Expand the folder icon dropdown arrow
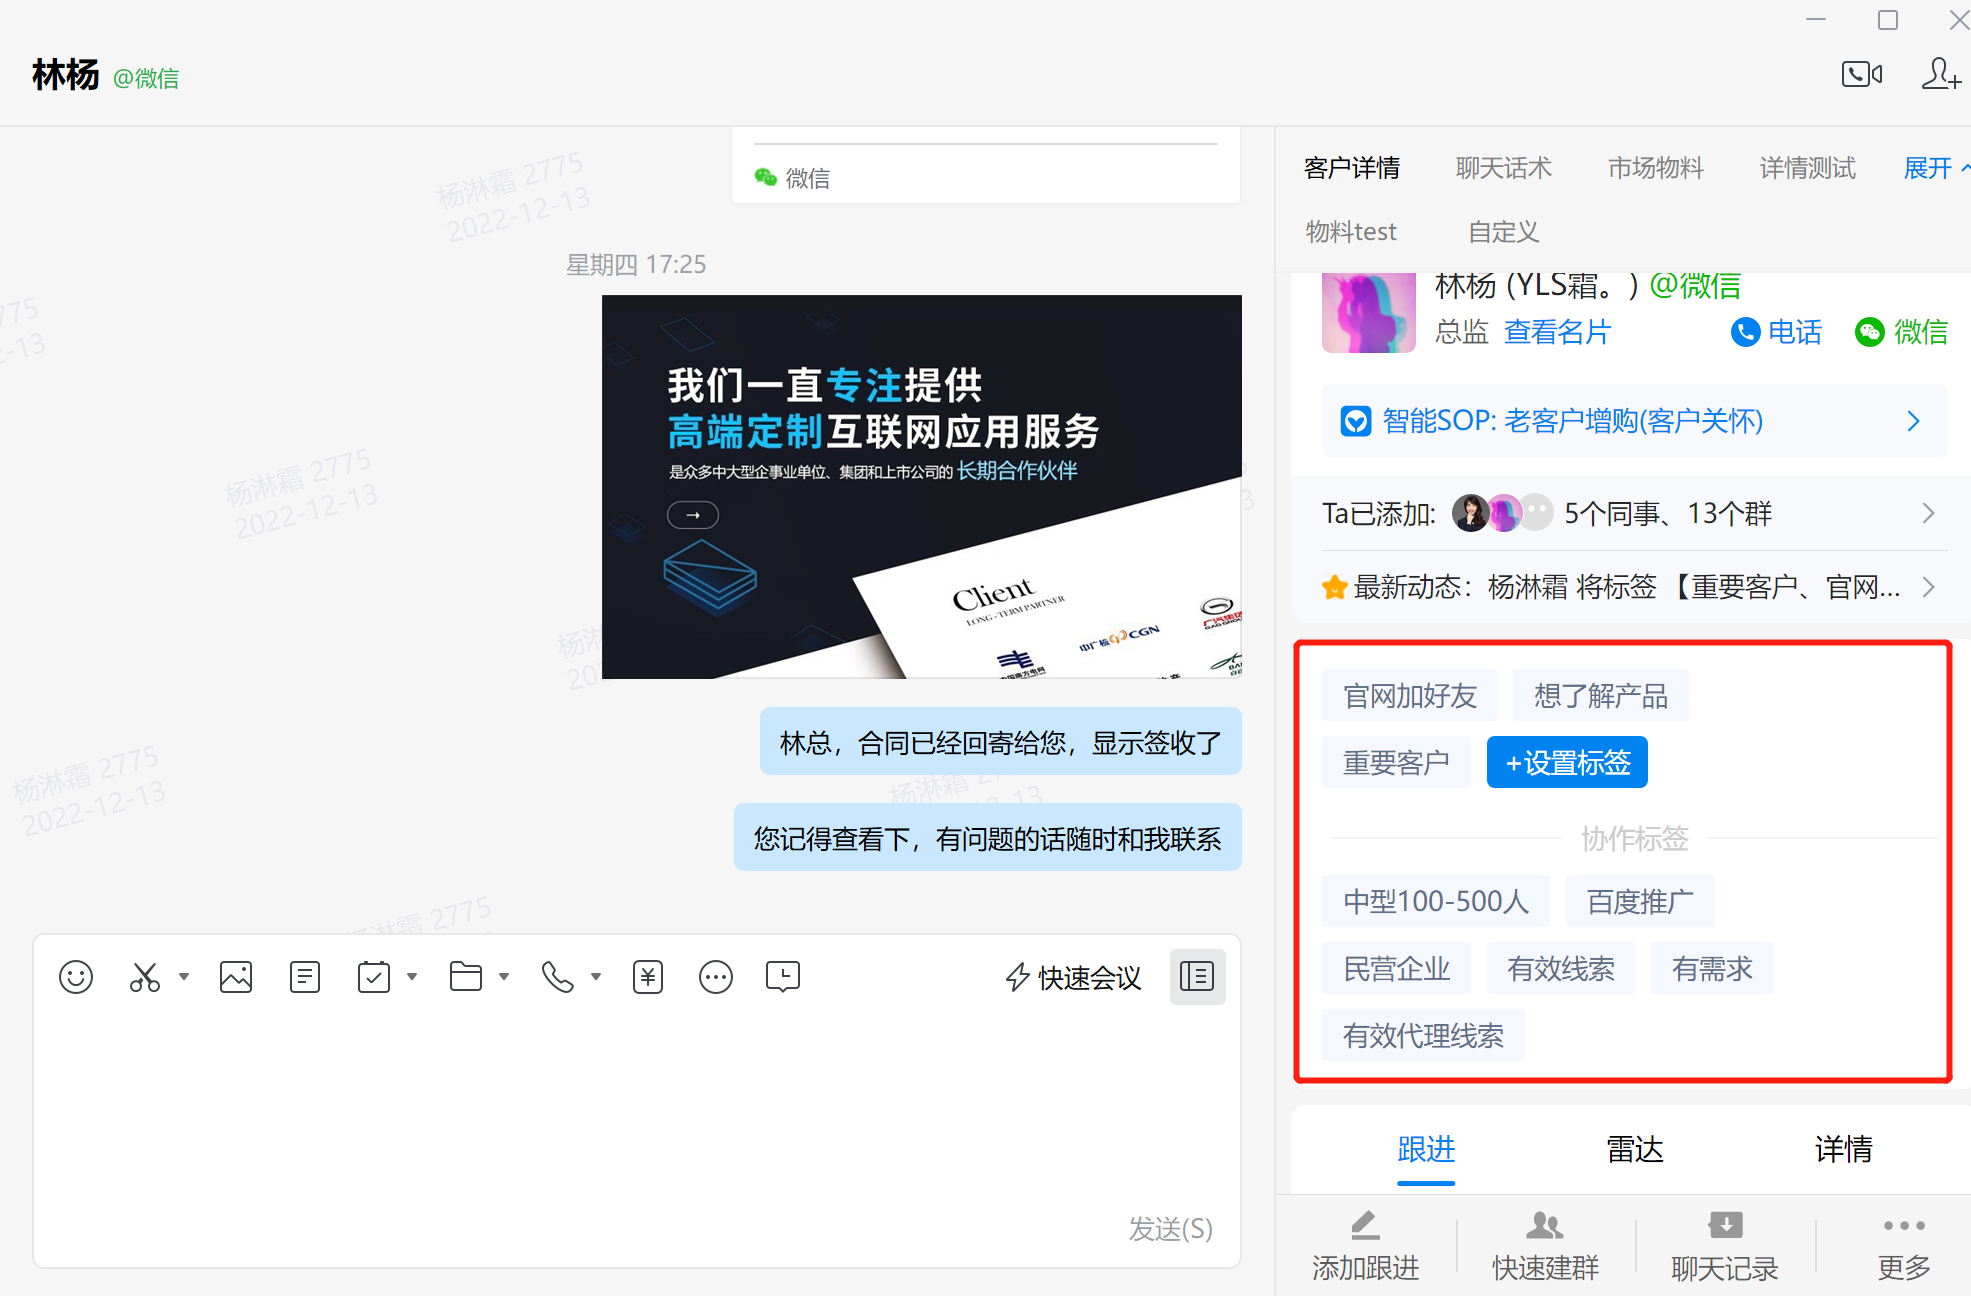This screenshot has height=1296, width=1971. point(504,976)
